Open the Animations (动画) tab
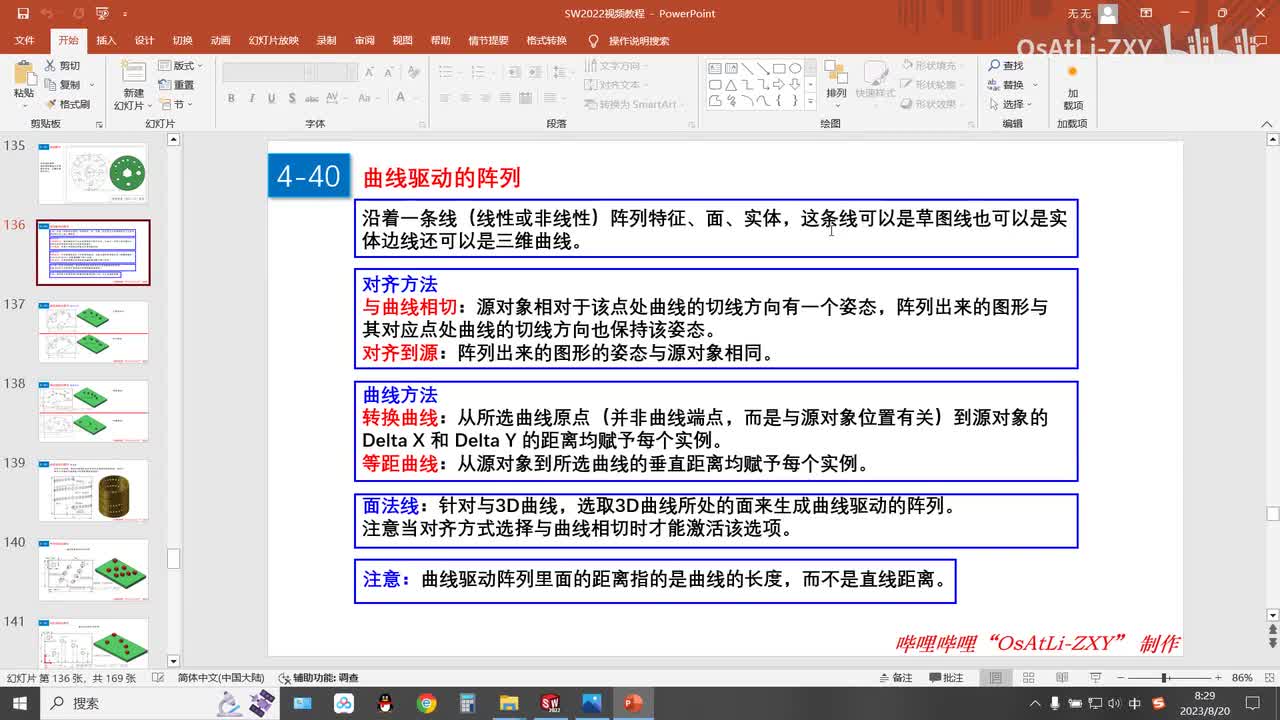Screen dimensions: 1280x720 [220, 41]
